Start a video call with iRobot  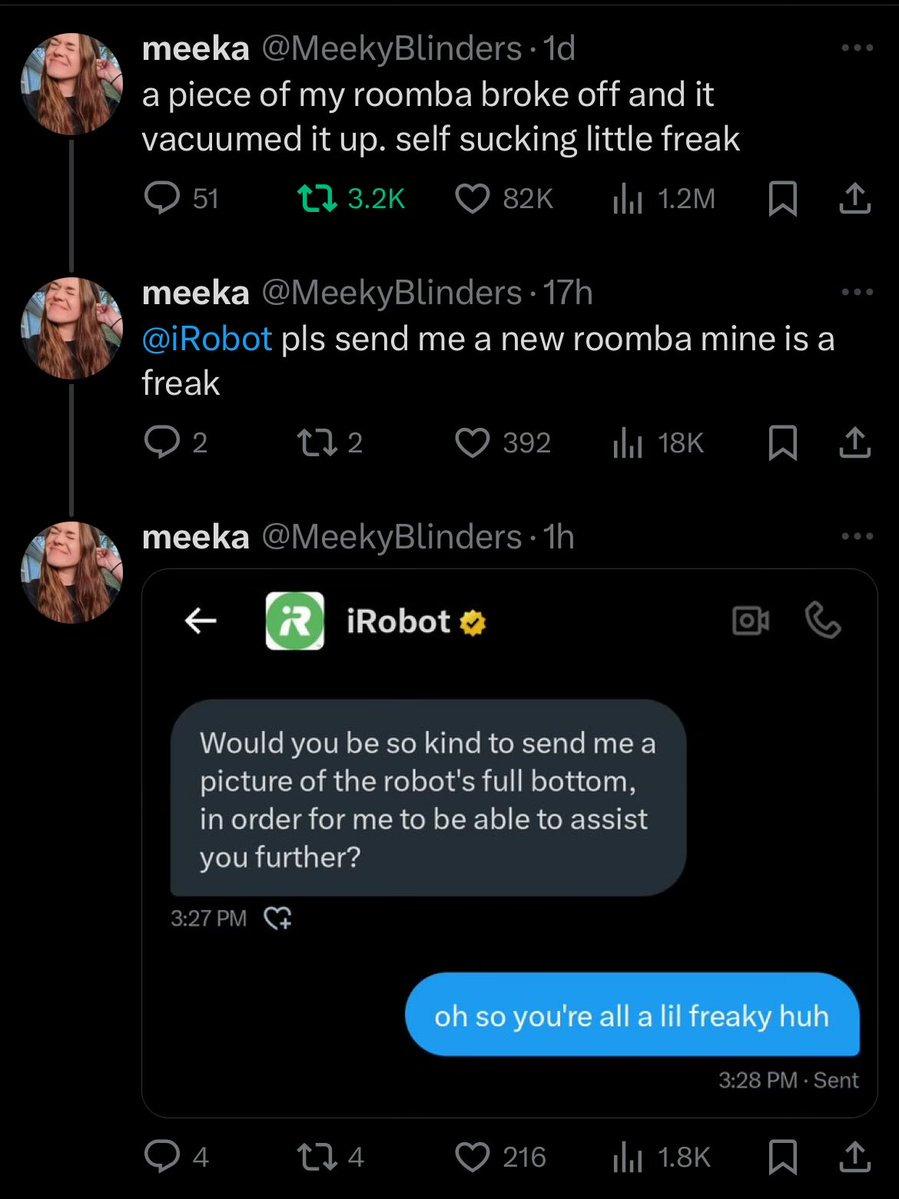pyautogui.click(x=751, y=622)
